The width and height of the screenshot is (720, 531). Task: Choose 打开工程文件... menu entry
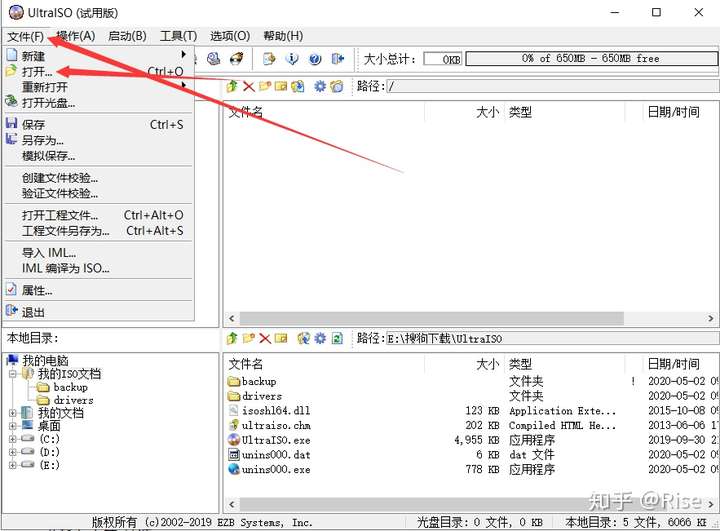pyautogui.click(x=98, y=215)
